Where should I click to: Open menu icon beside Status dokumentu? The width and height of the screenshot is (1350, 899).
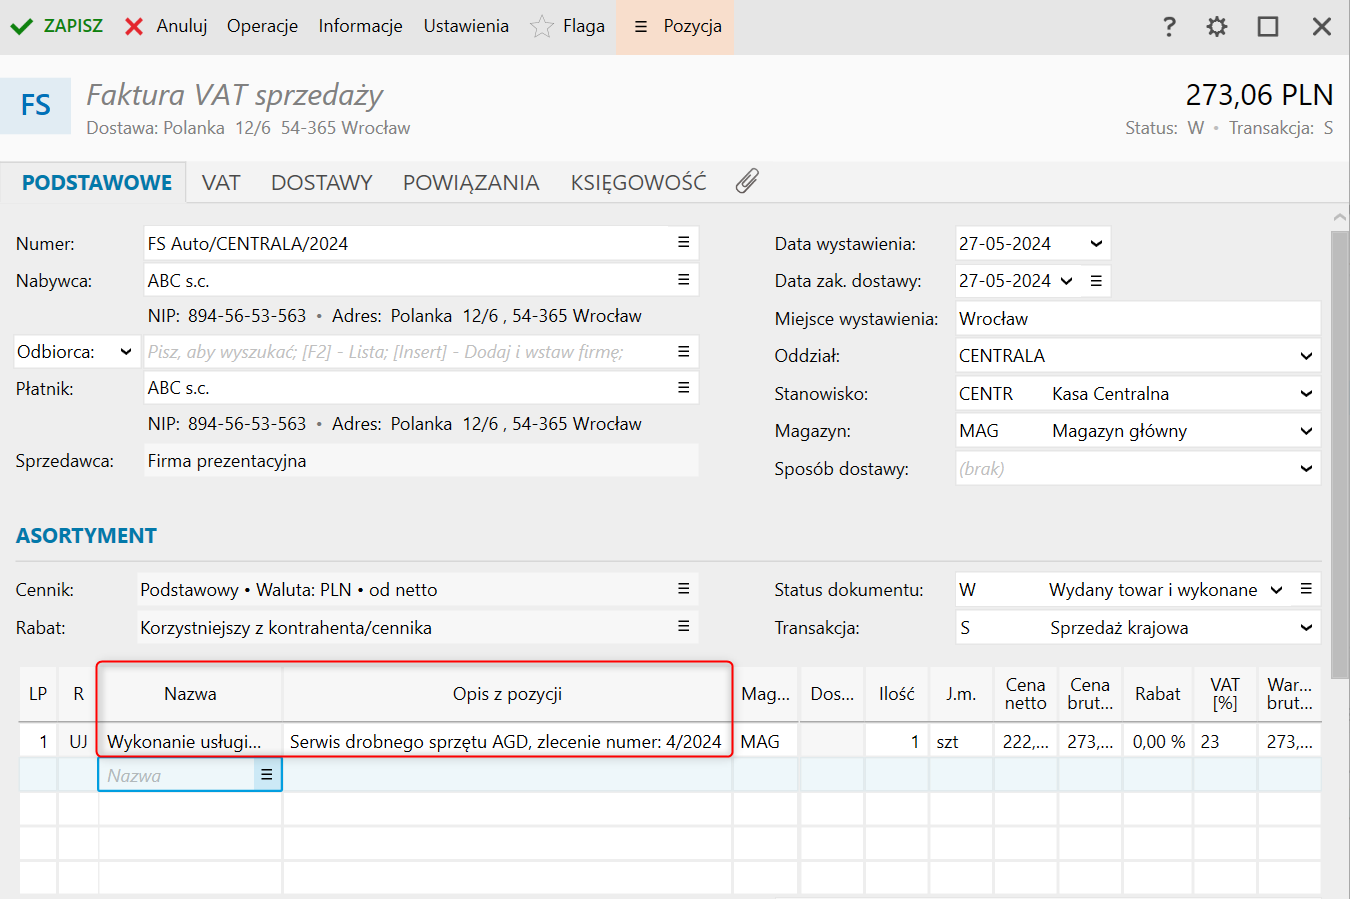click(1306, 589)
